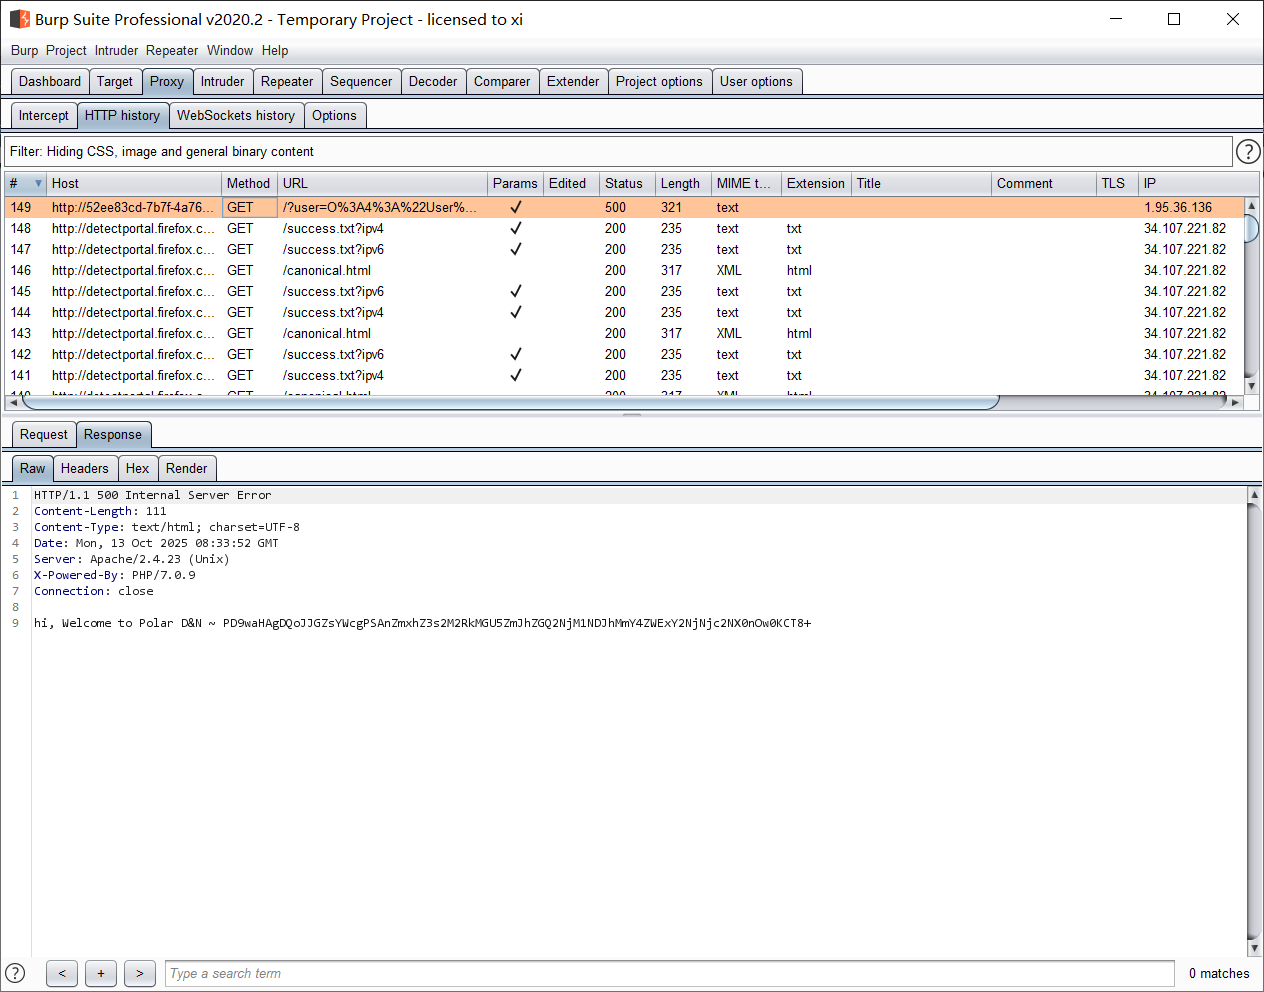Open the User options tab
Image resolution: width=1264 pixels, height=992 pixels.
click(x=756, y=82)
